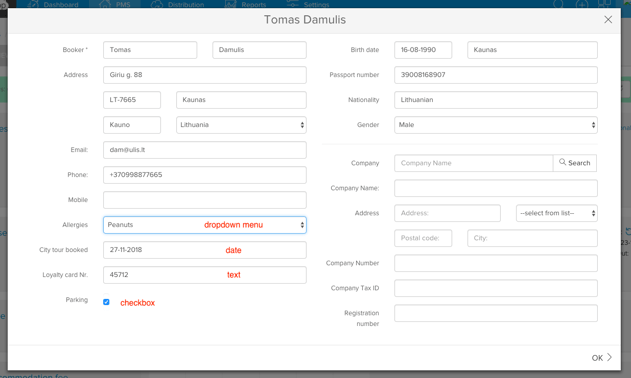Click the company Postal code: field
This screenshot has height=378, width=631.
423,238
